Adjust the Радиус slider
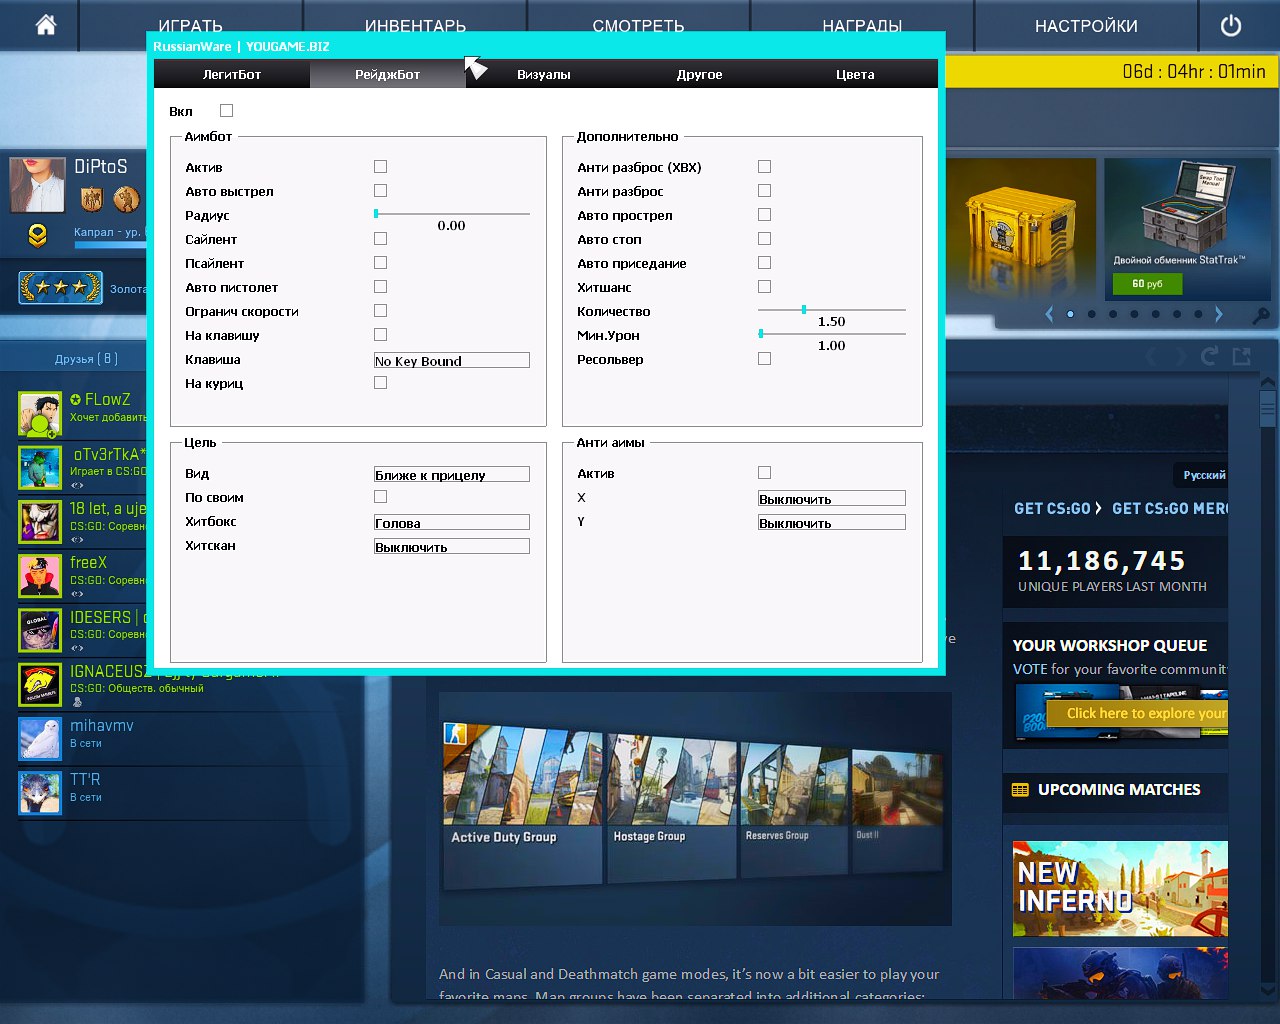Screen dimensions: 1280x1024 click(452, 214)
